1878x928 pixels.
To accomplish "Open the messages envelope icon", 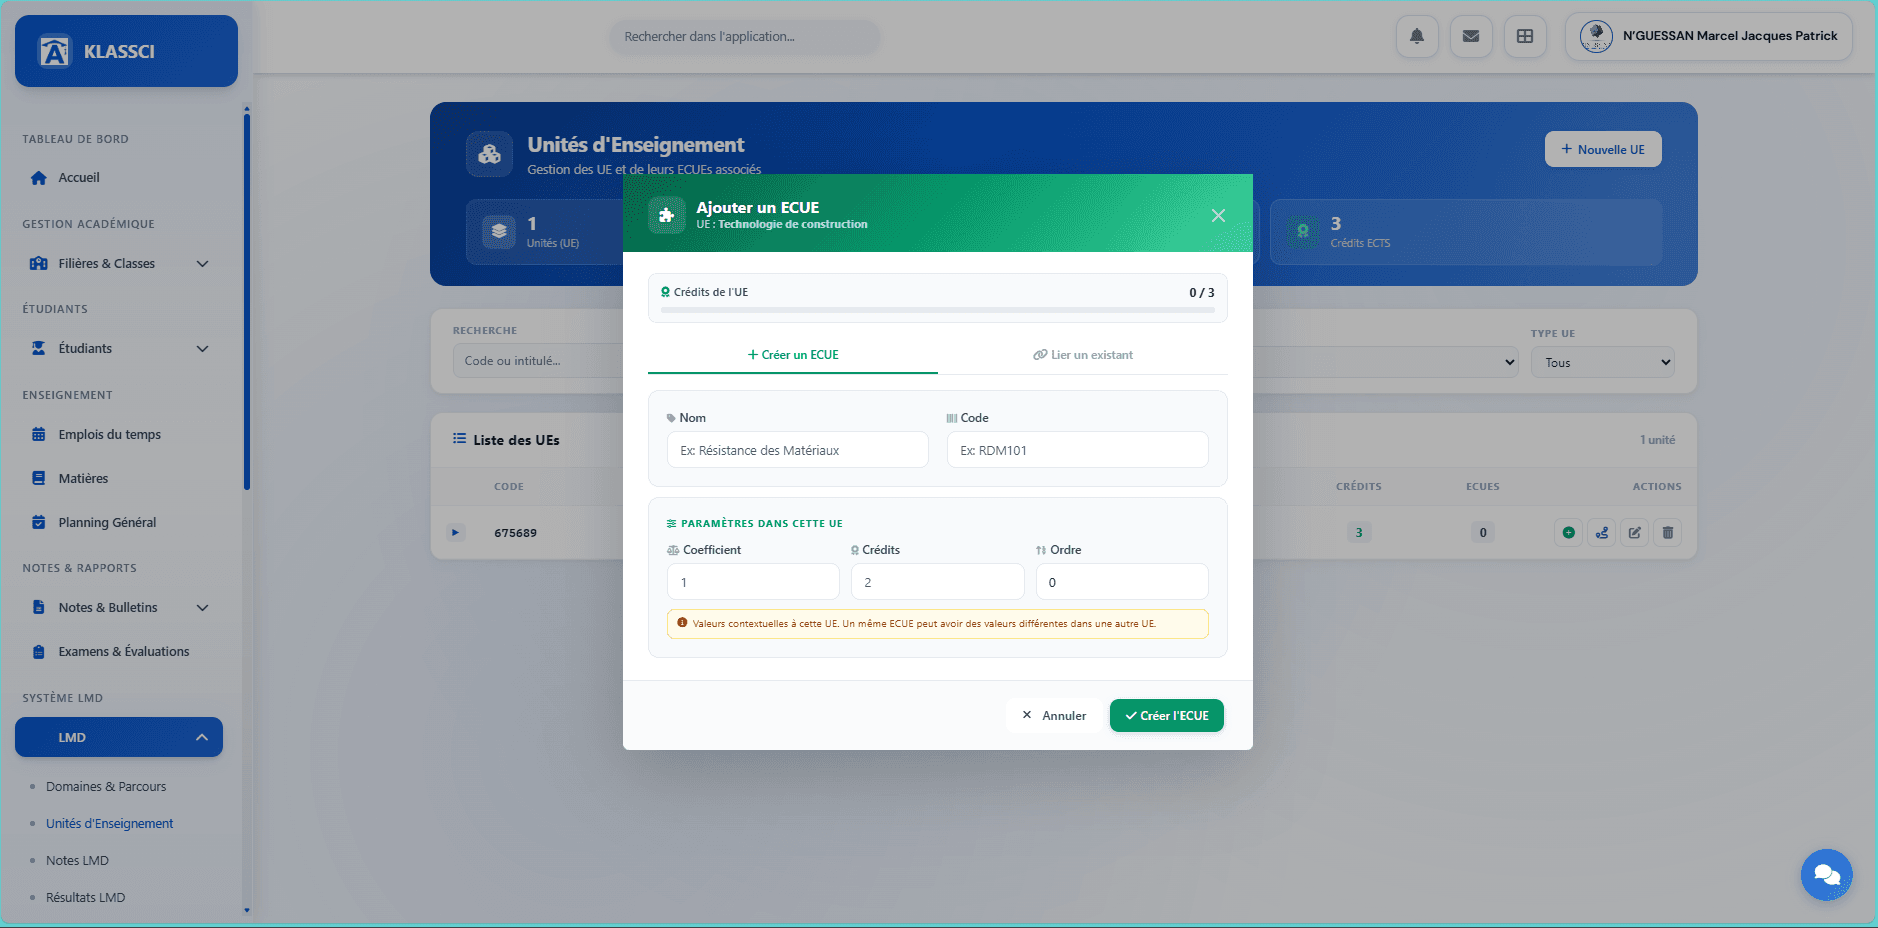I will click(x=1471, y=37).
